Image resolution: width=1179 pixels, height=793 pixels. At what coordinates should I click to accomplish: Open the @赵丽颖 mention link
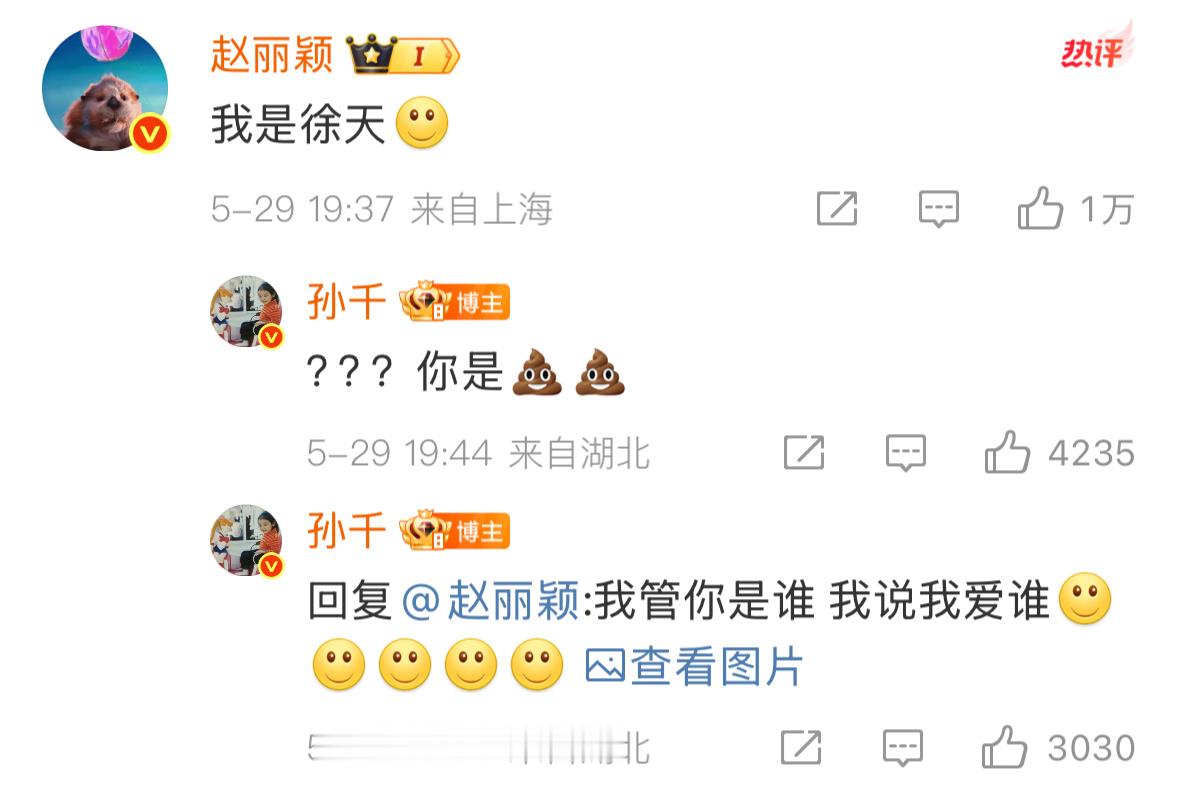490,601
